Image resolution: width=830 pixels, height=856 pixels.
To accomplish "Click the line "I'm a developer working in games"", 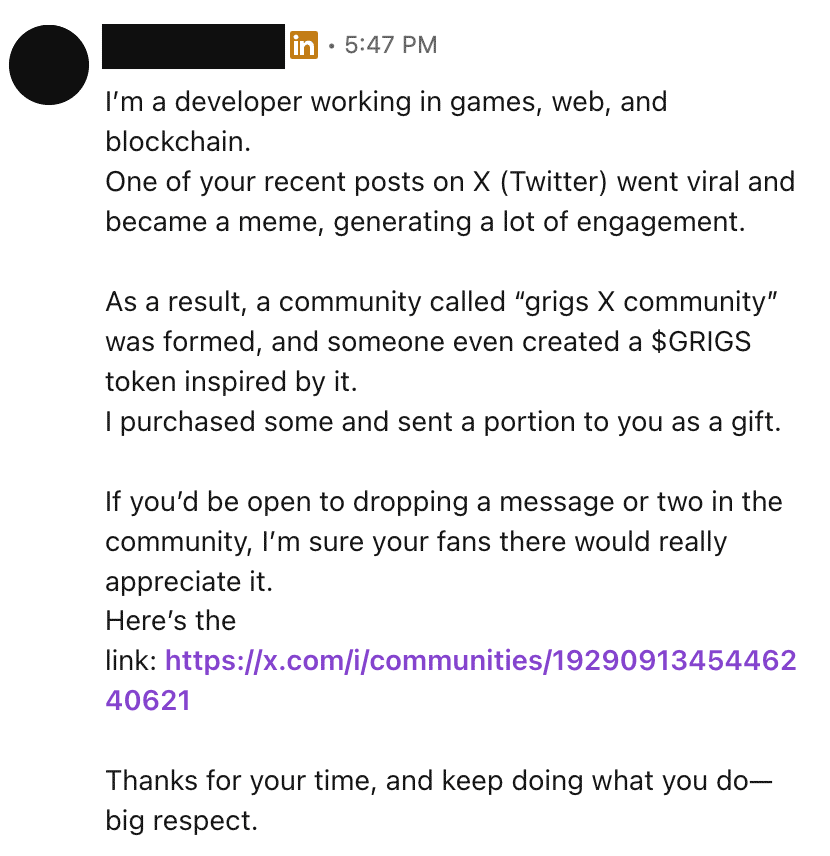I will (386, 102).
